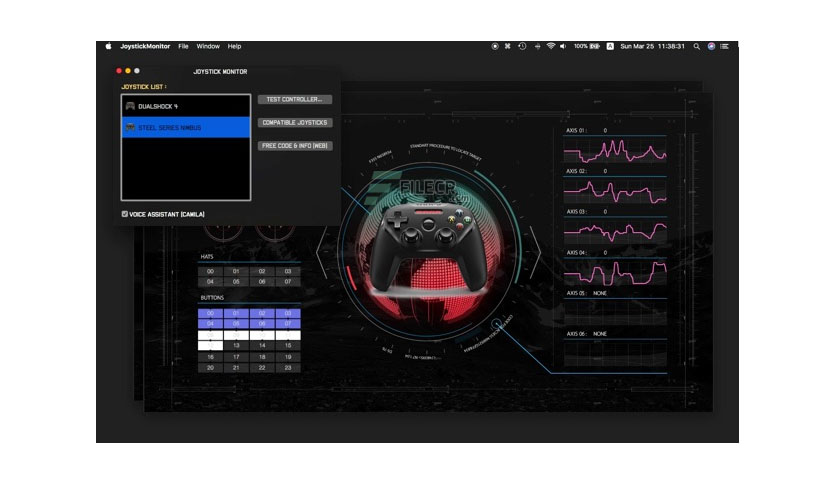Image resolution: width=836 pixels, height=484 pixels.
Task: Click Buttons cell 15
Action: coord(288,345)
